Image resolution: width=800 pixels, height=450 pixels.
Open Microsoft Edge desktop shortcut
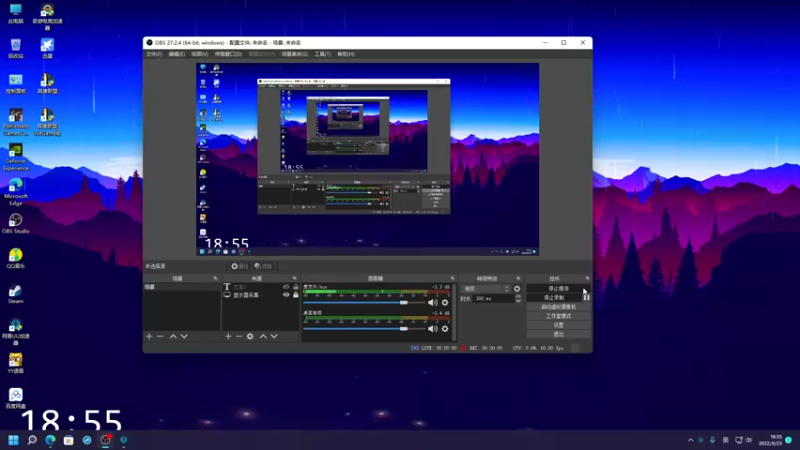tap(15, 192)
